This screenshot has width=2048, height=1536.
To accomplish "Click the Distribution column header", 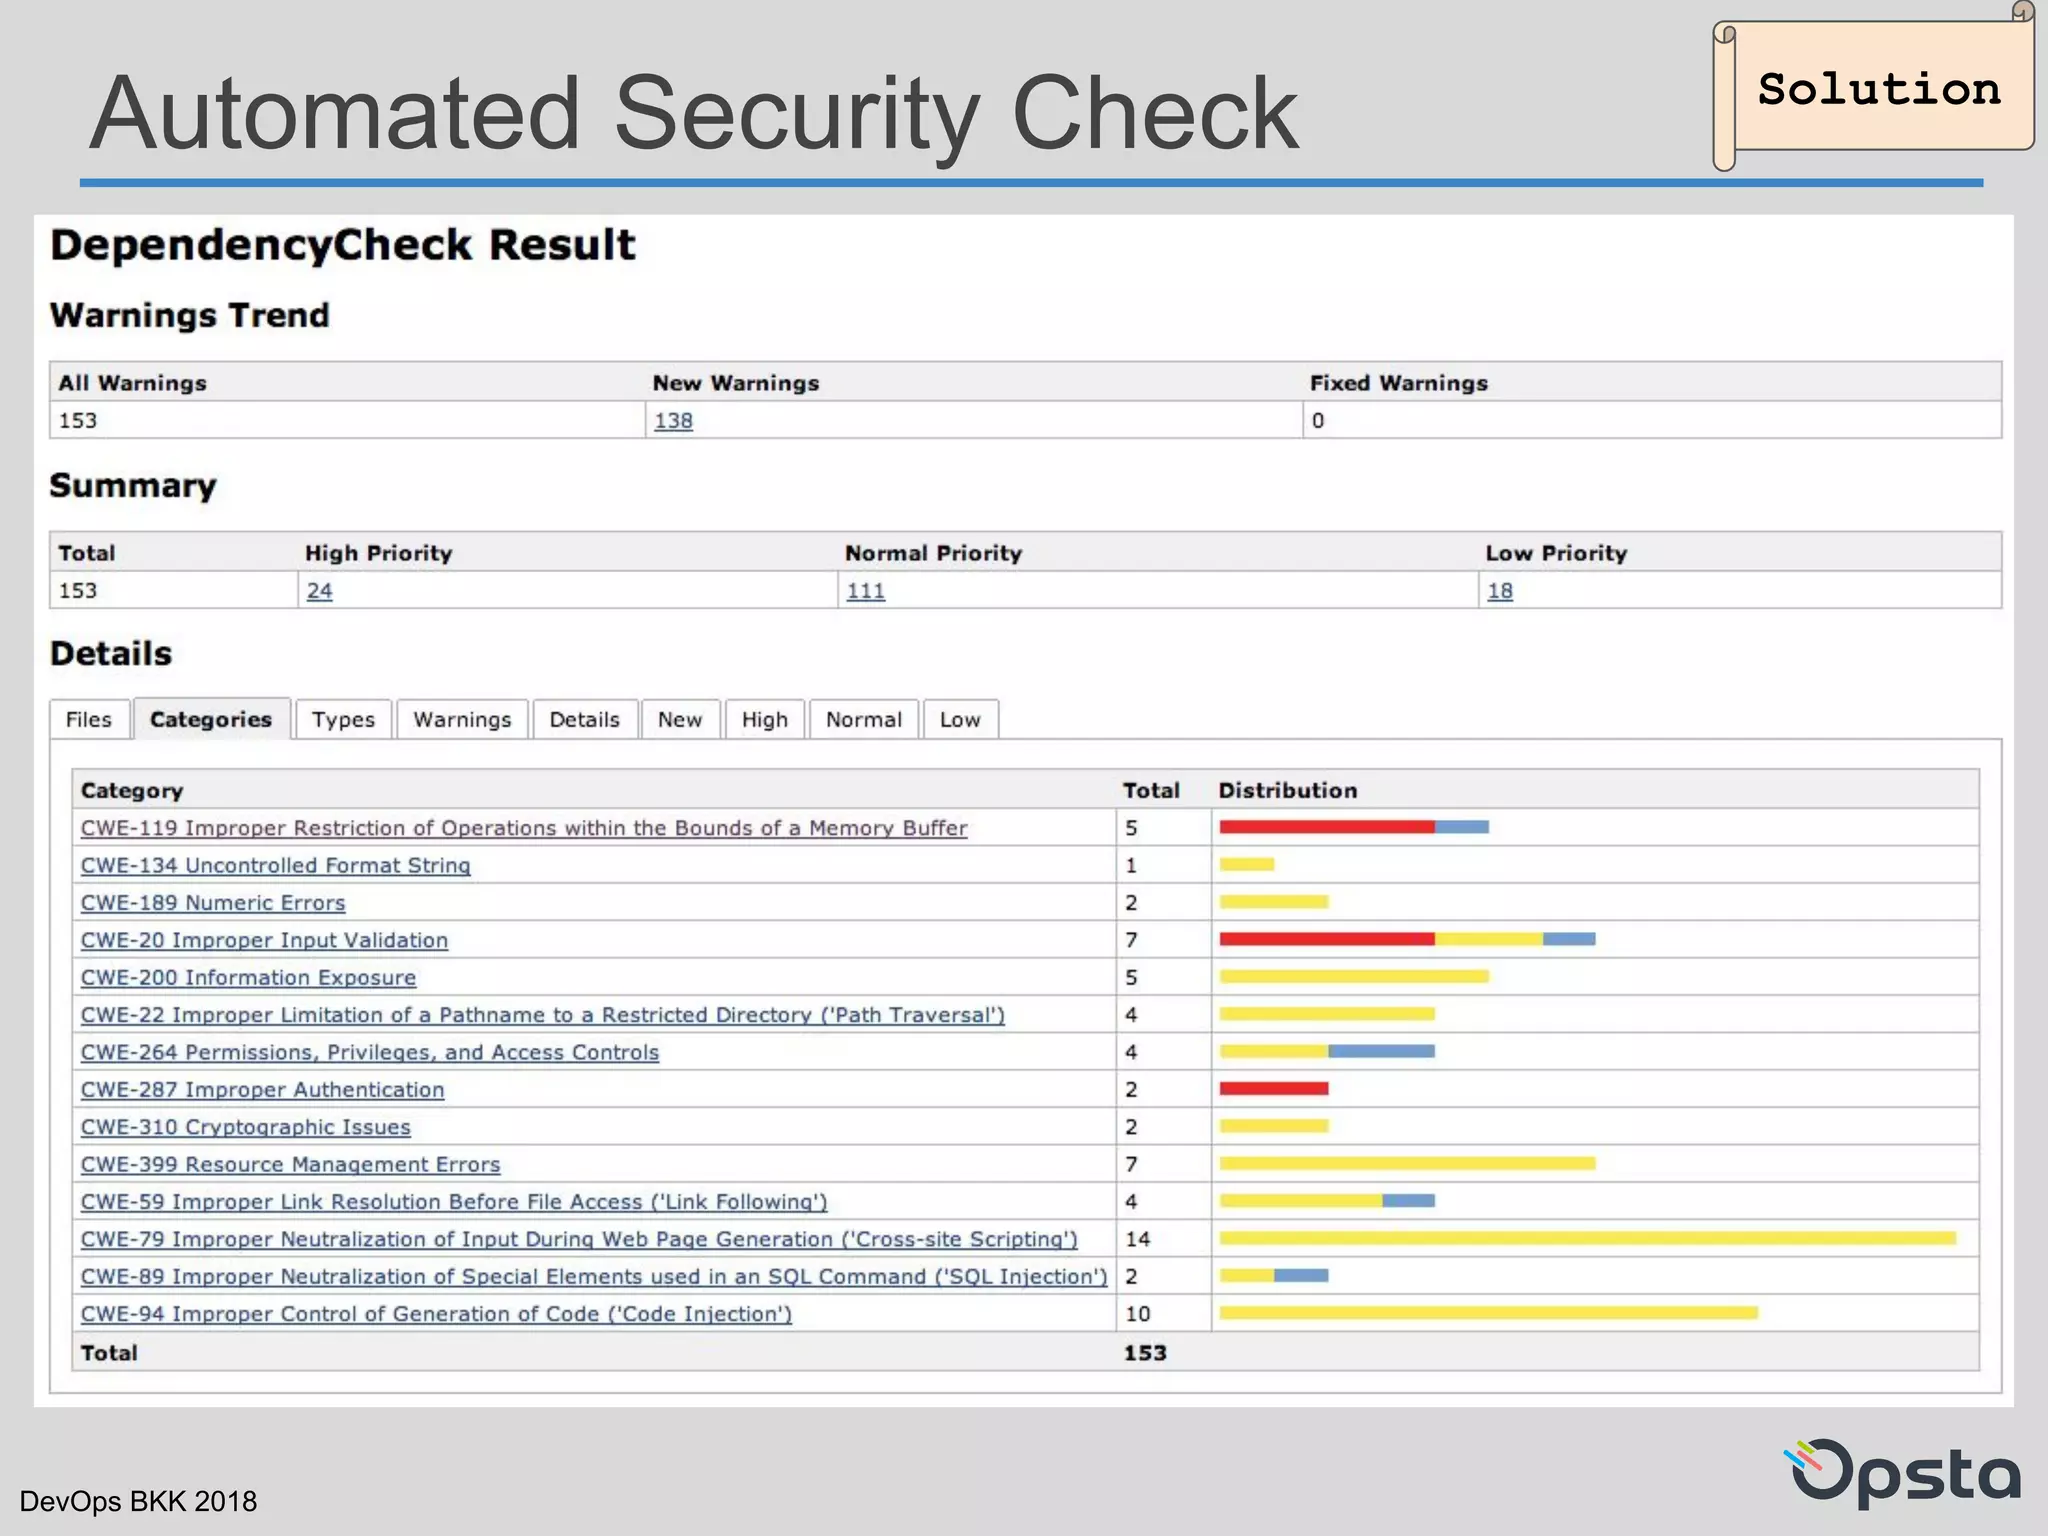I will click(x=1288, y=790).
